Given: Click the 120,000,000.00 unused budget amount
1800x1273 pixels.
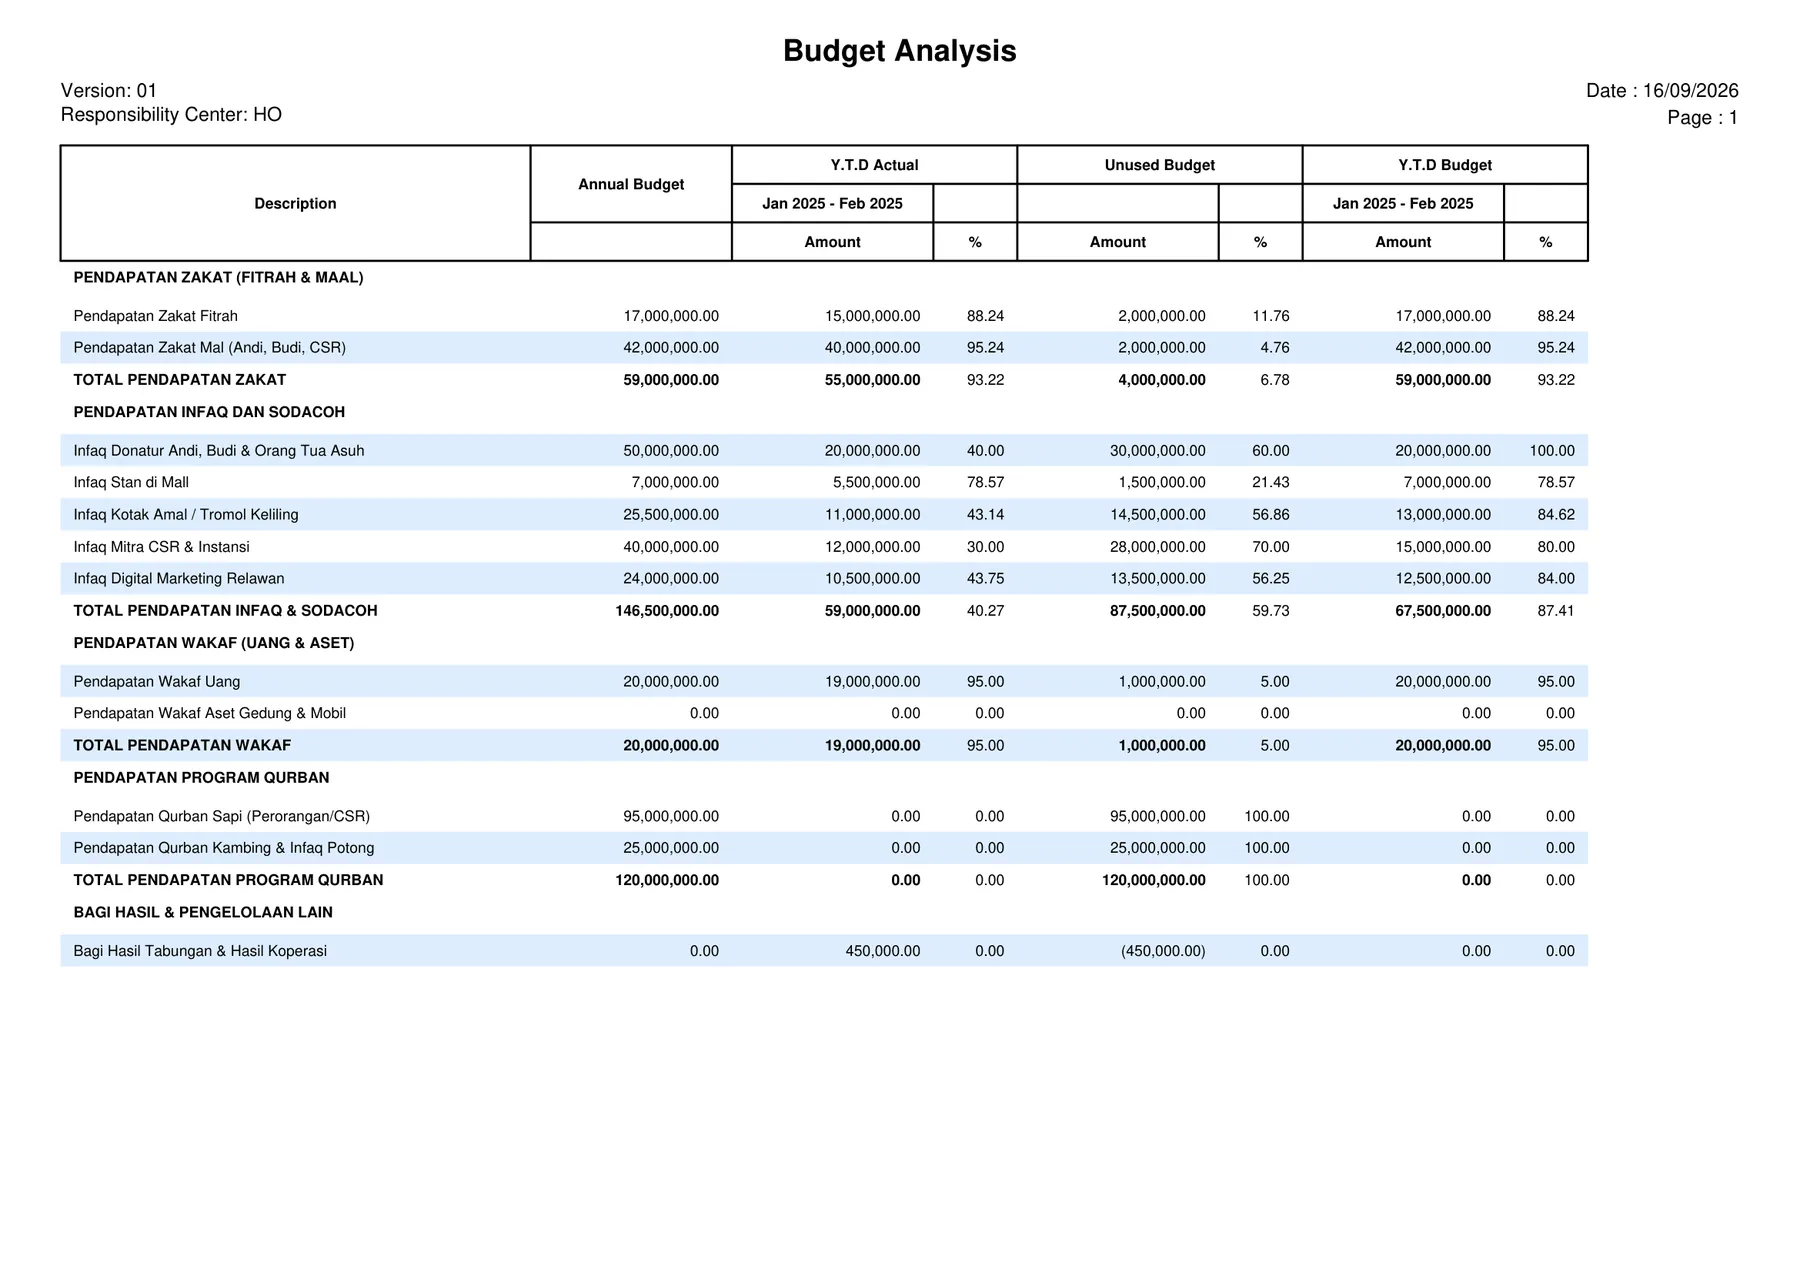Looking at the screenshot, I should [x=1153, y=880].
